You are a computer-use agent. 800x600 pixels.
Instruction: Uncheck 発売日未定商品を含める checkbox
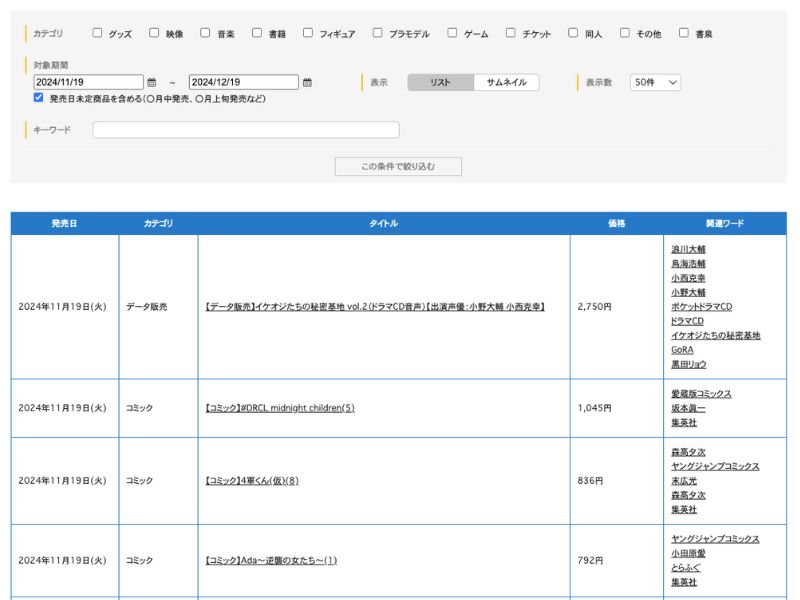(x=38, y=98)
